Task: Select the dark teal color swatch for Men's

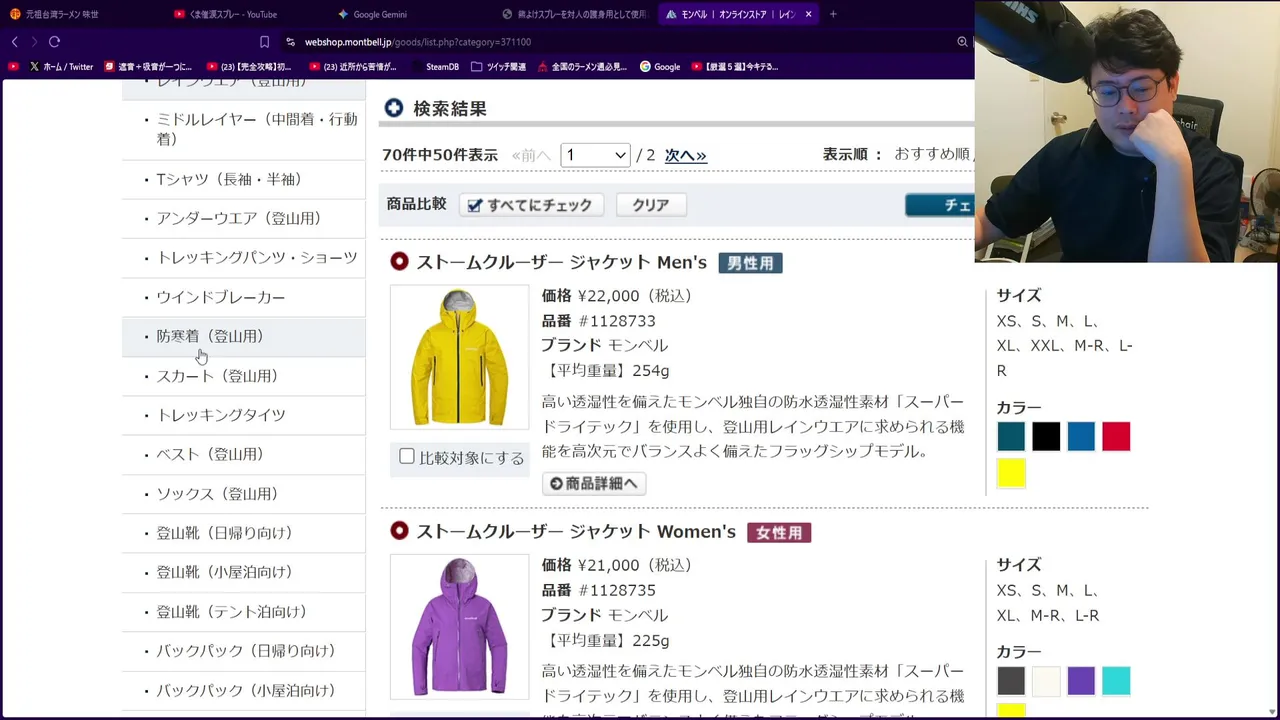Action: click(x=1011, y=436)
